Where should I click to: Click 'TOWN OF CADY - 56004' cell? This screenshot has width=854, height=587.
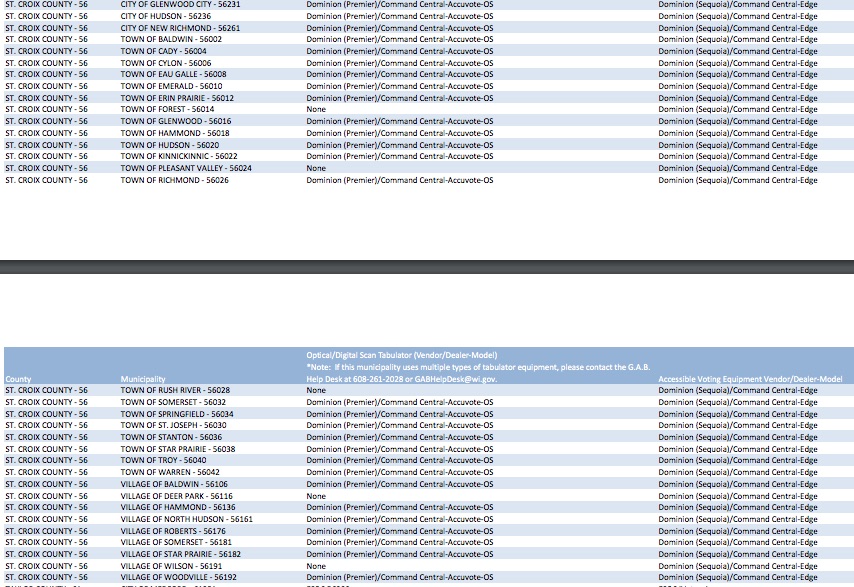(x=163, y=51)
